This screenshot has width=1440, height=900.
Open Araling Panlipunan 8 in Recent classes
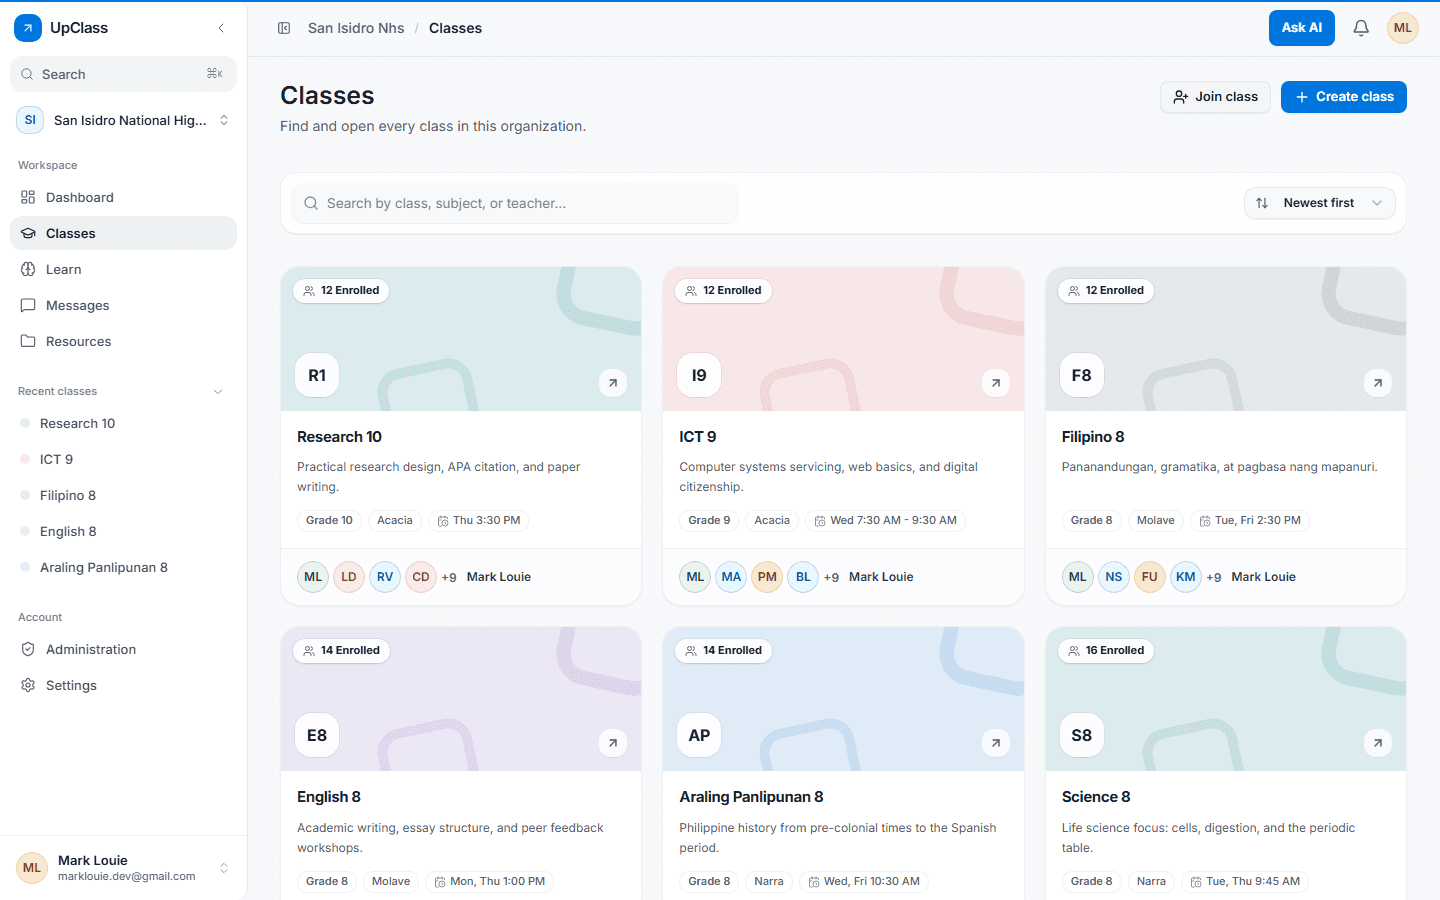[x=124, y=567]
